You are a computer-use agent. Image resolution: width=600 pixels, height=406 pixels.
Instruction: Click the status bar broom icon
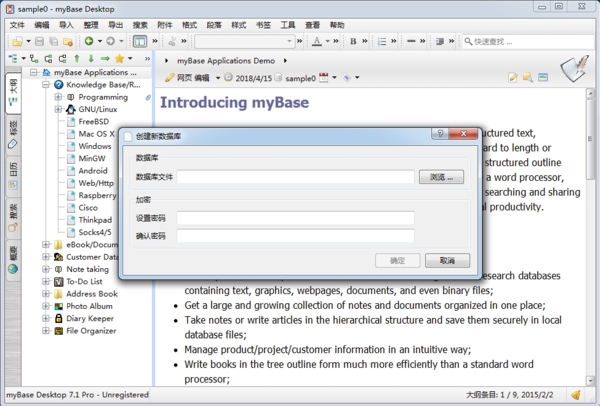tap(576, 395)
